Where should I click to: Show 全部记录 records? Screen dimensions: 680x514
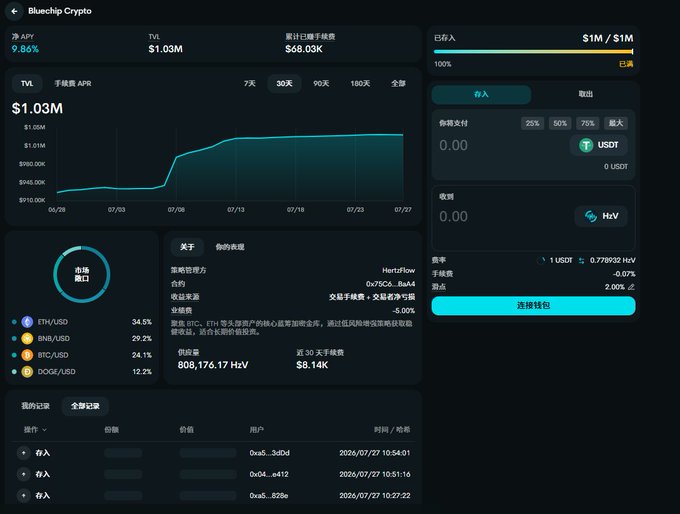85,406
